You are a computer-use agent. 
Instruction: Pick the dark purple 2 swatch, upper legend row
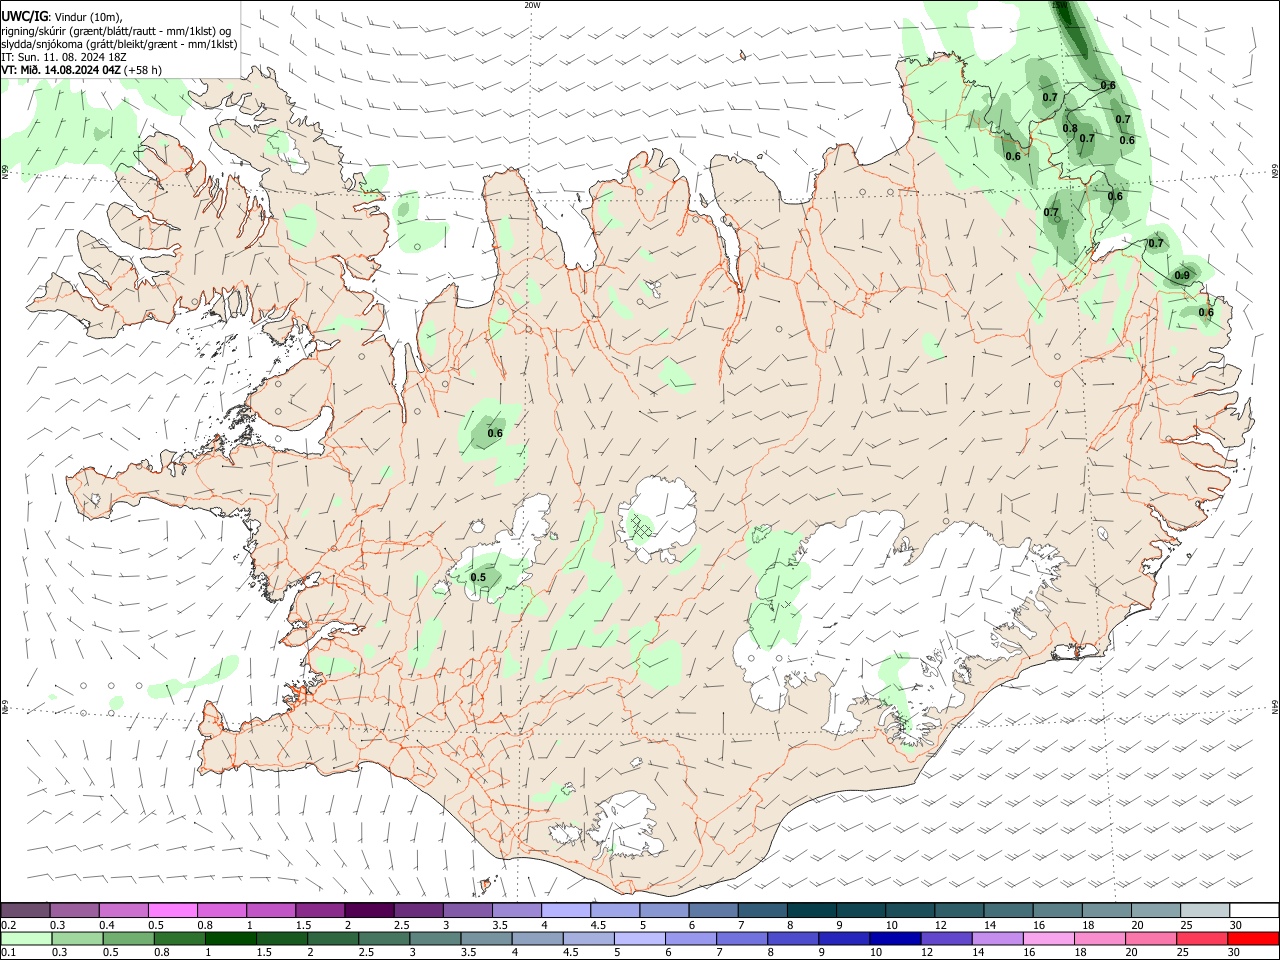(370, 910)
